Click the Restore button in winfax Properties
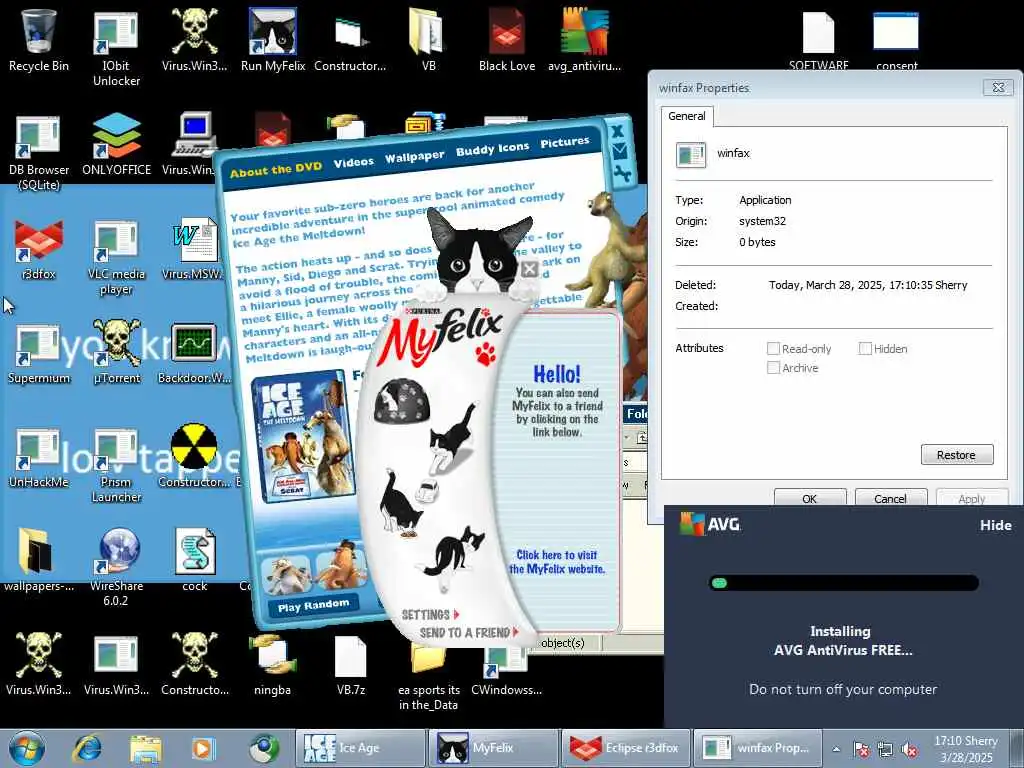This screenshot has width=1024, height=768. tap(957, 455)
